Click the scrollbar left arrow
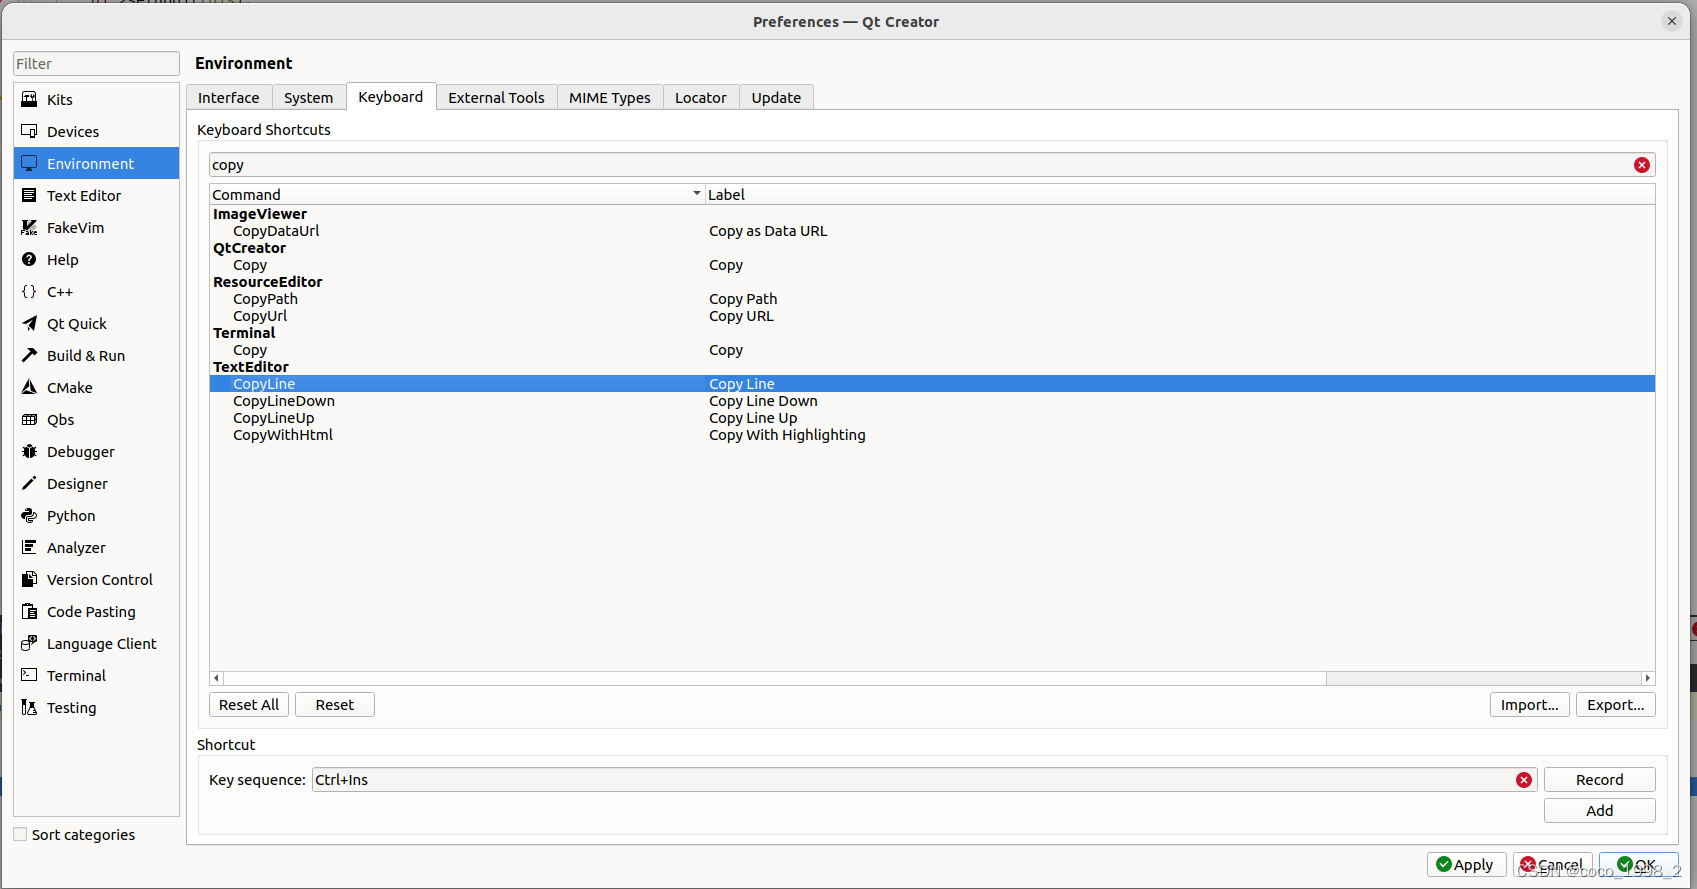The height and width of the screenshot is (889, 1697). pyautogui.click(x=216, y=678)
